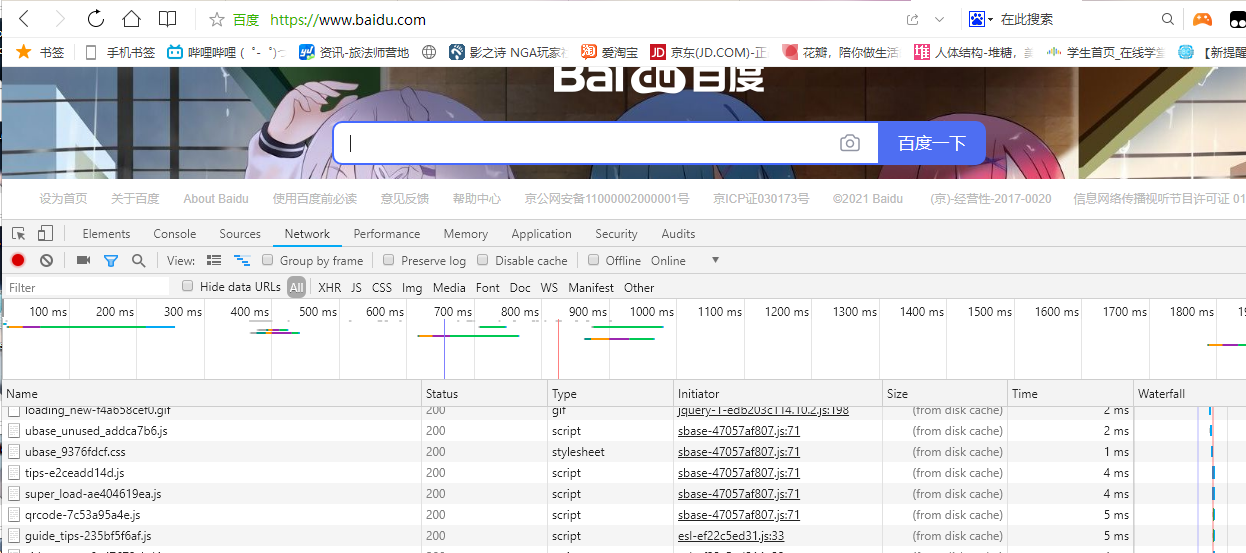
Task: Open the Online throttling dropdown
Action: coord(685,261)
